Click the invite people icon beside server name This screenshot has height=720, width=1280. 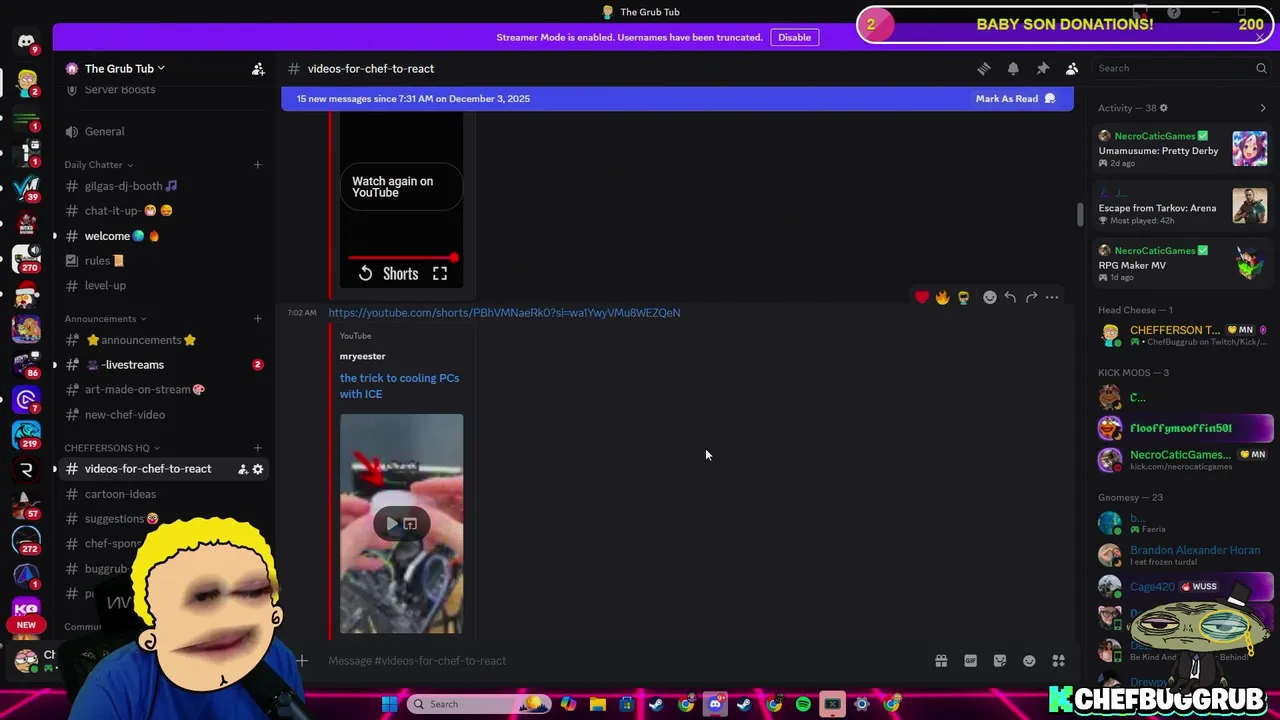[x=258, y=68]
